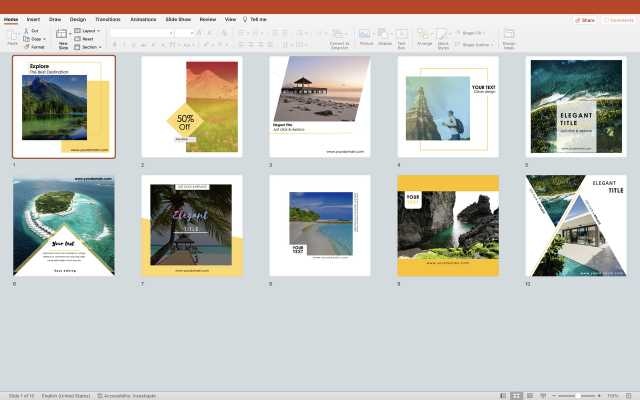Switch to slide sorter view in status bar
This screenshot has width=640, height=400.
point(516,396)
